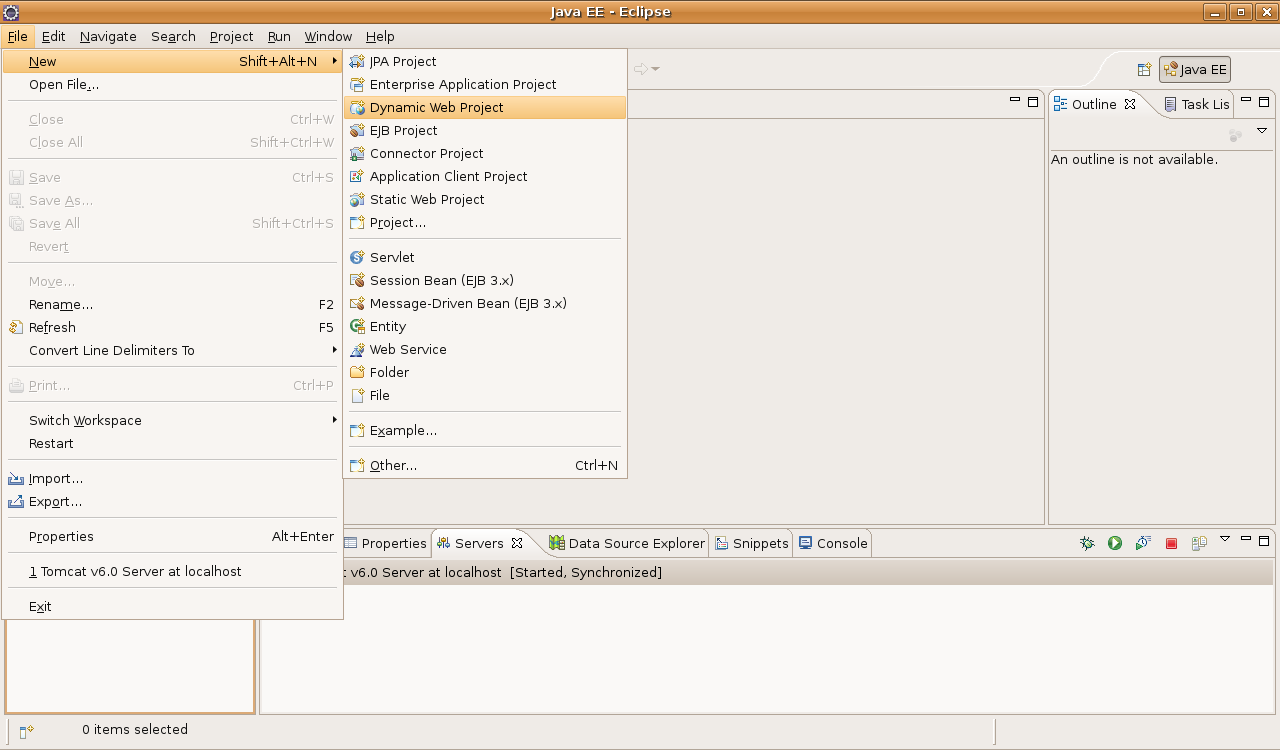Choose Restart in File menu
This screenshot has width=1280, height=750.
click(172, 443)
